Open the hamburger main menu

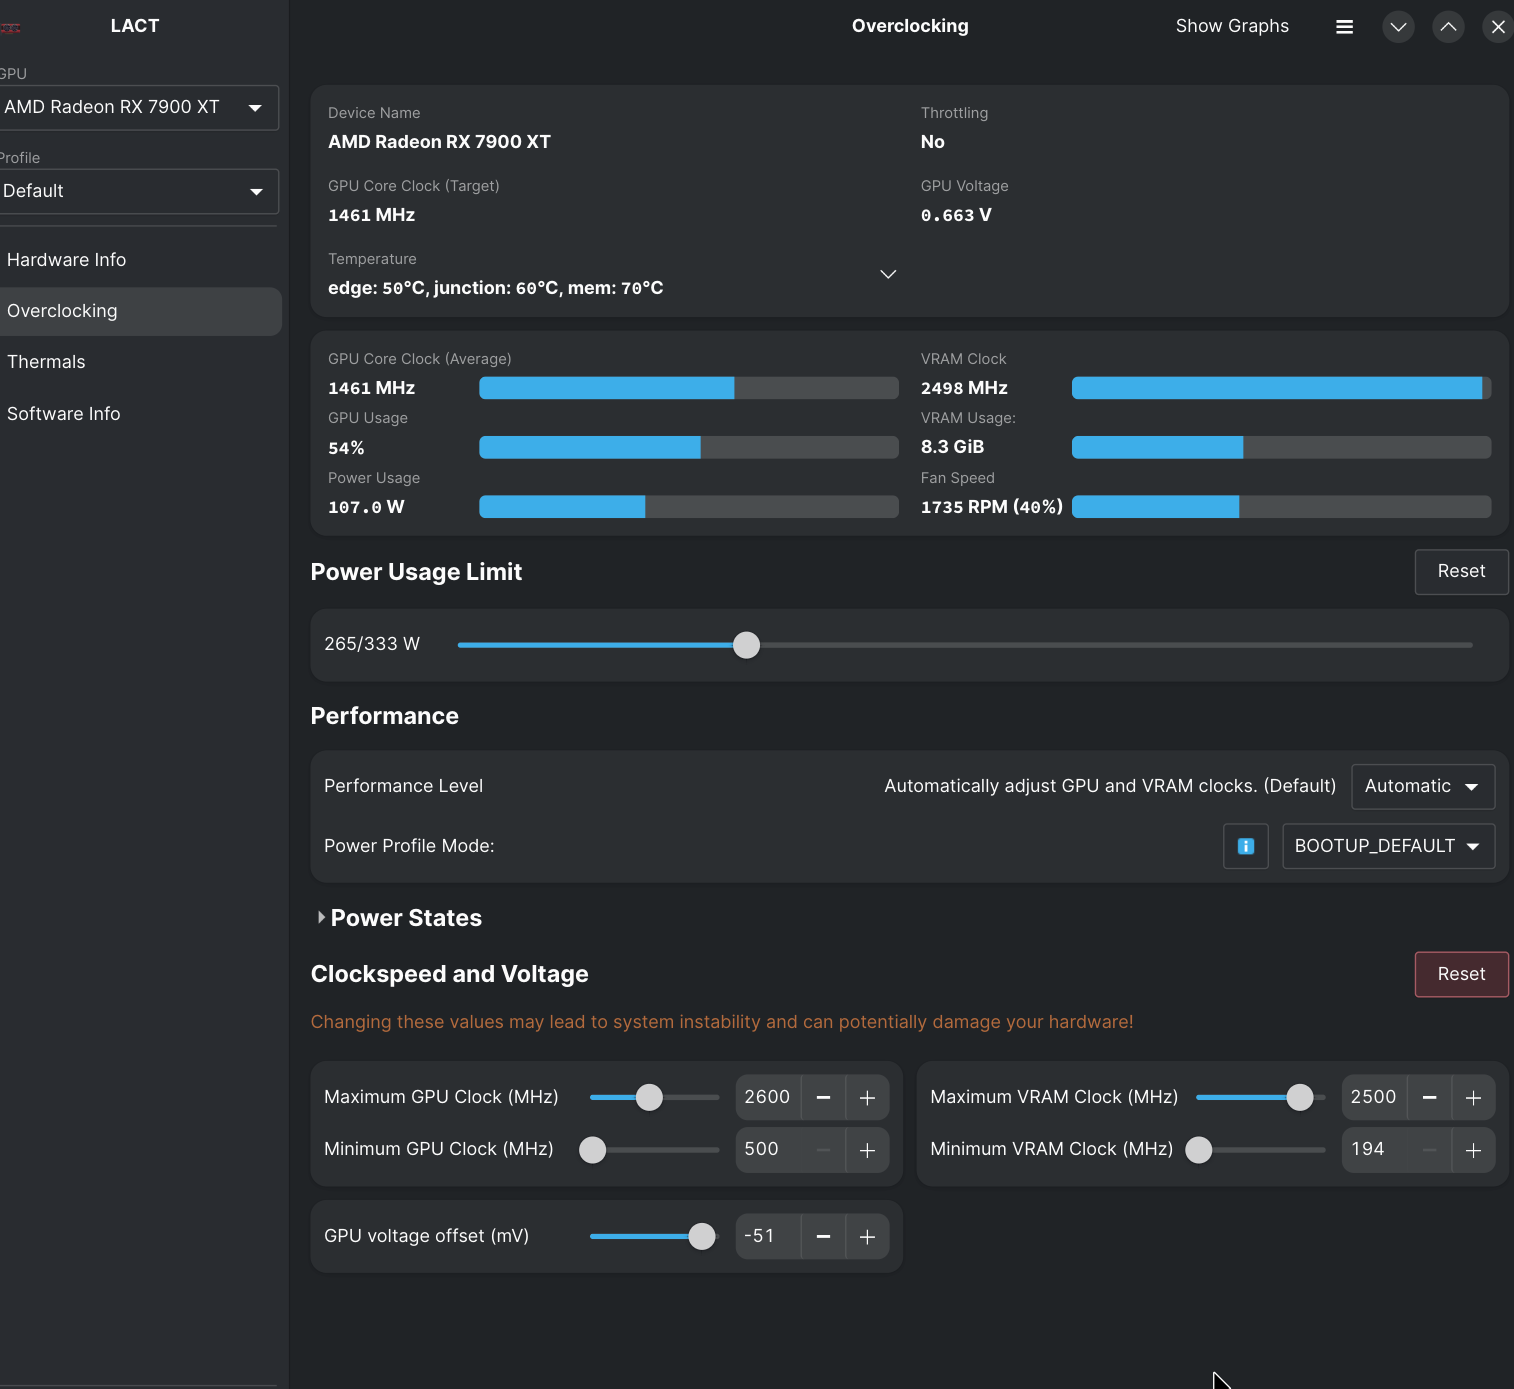1344,27
